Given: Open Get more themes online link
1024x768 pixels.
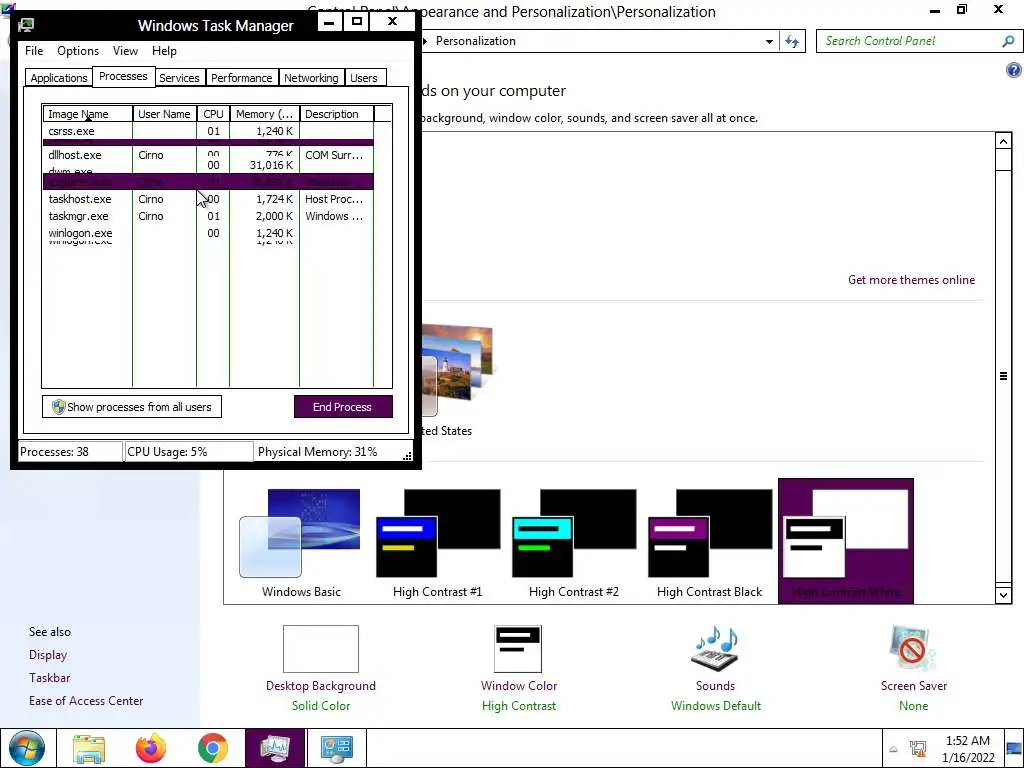Looking at the screenshot, I should pos(911,280).
